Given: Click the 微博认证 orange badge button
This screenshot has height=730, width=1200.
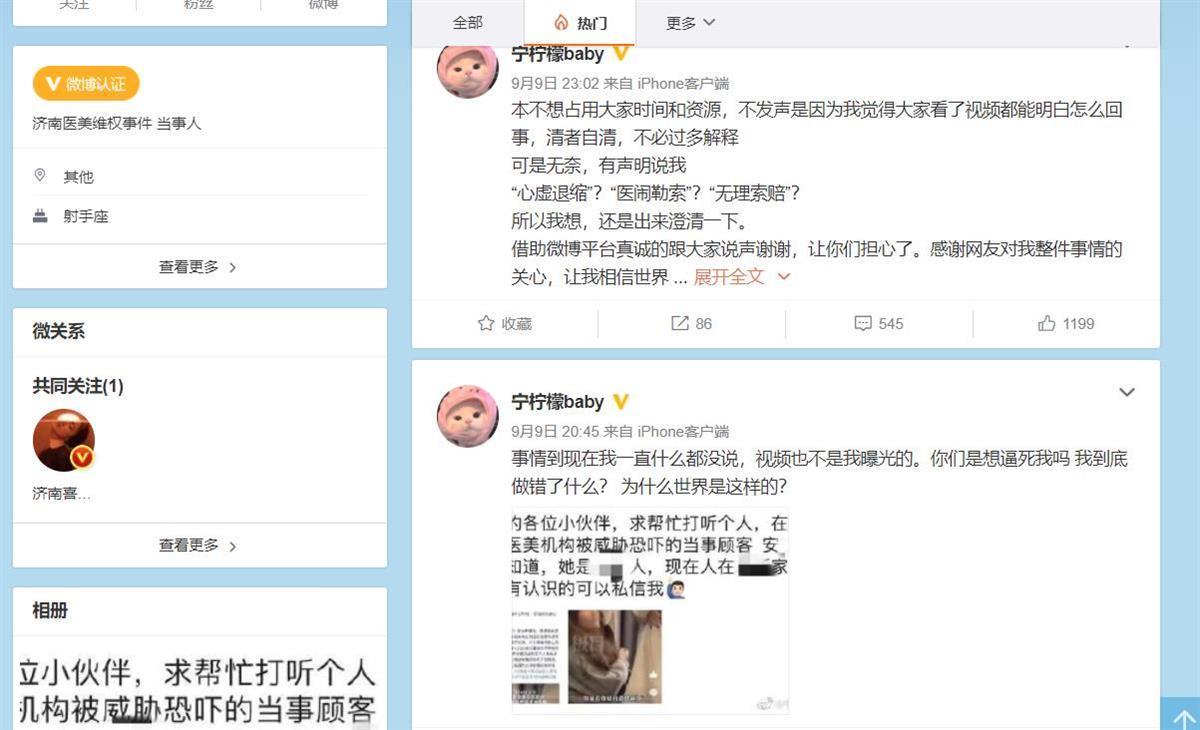Looking at the screenshot, I should click(86, 84).
